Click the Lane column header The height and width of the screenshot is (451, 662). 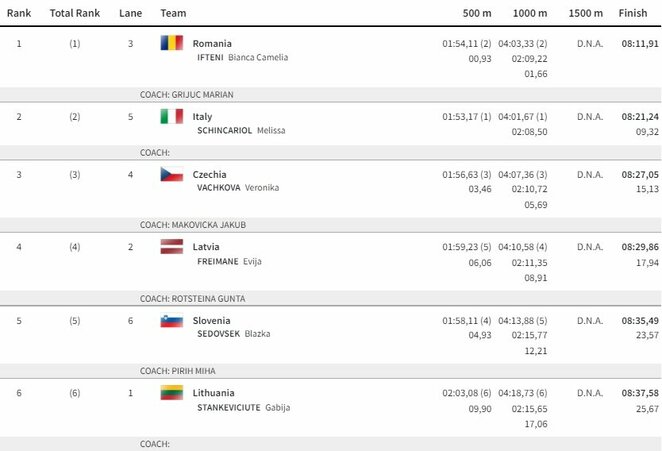pyautogui.click(x=130, y=13)
